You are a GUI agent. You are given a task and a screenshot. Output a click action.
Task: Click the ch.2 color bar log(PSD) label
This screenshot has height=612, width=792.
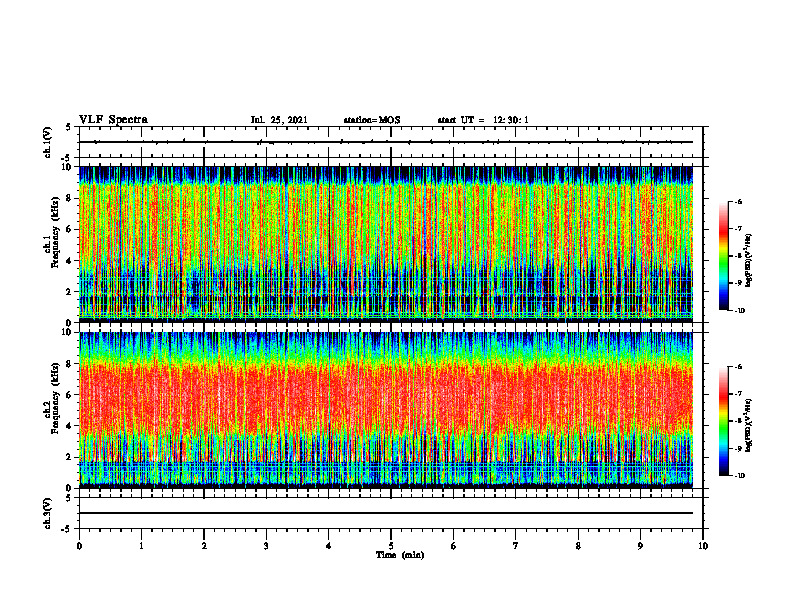(749, 426)
